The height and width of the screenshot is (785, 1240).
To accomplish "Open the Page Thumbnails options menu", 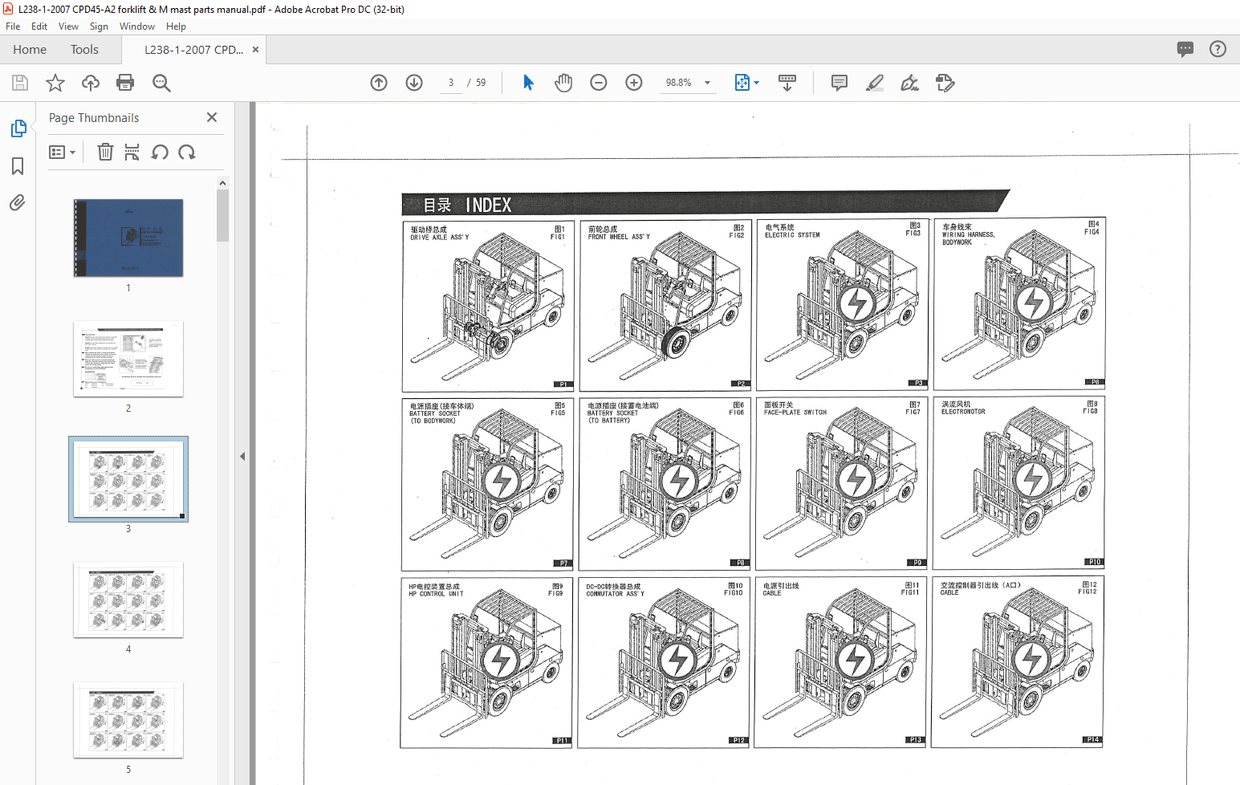I will pyautogui.click(x=62, y=151).
